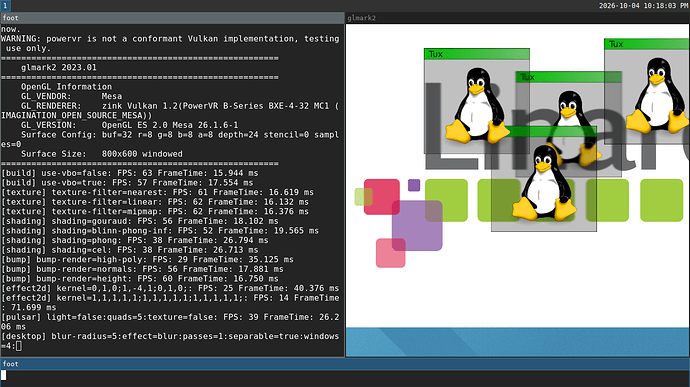This screenshot has width=690, height=387.
Task: Click the pulsar light=false result line
Action: click(170, 322)
